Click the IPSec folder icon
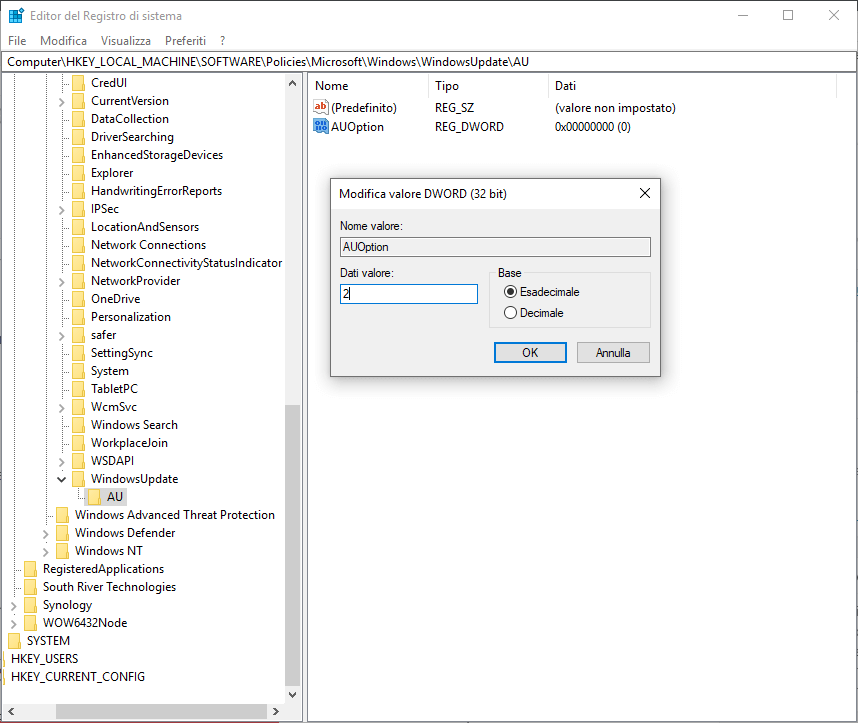 click(79, 209)
